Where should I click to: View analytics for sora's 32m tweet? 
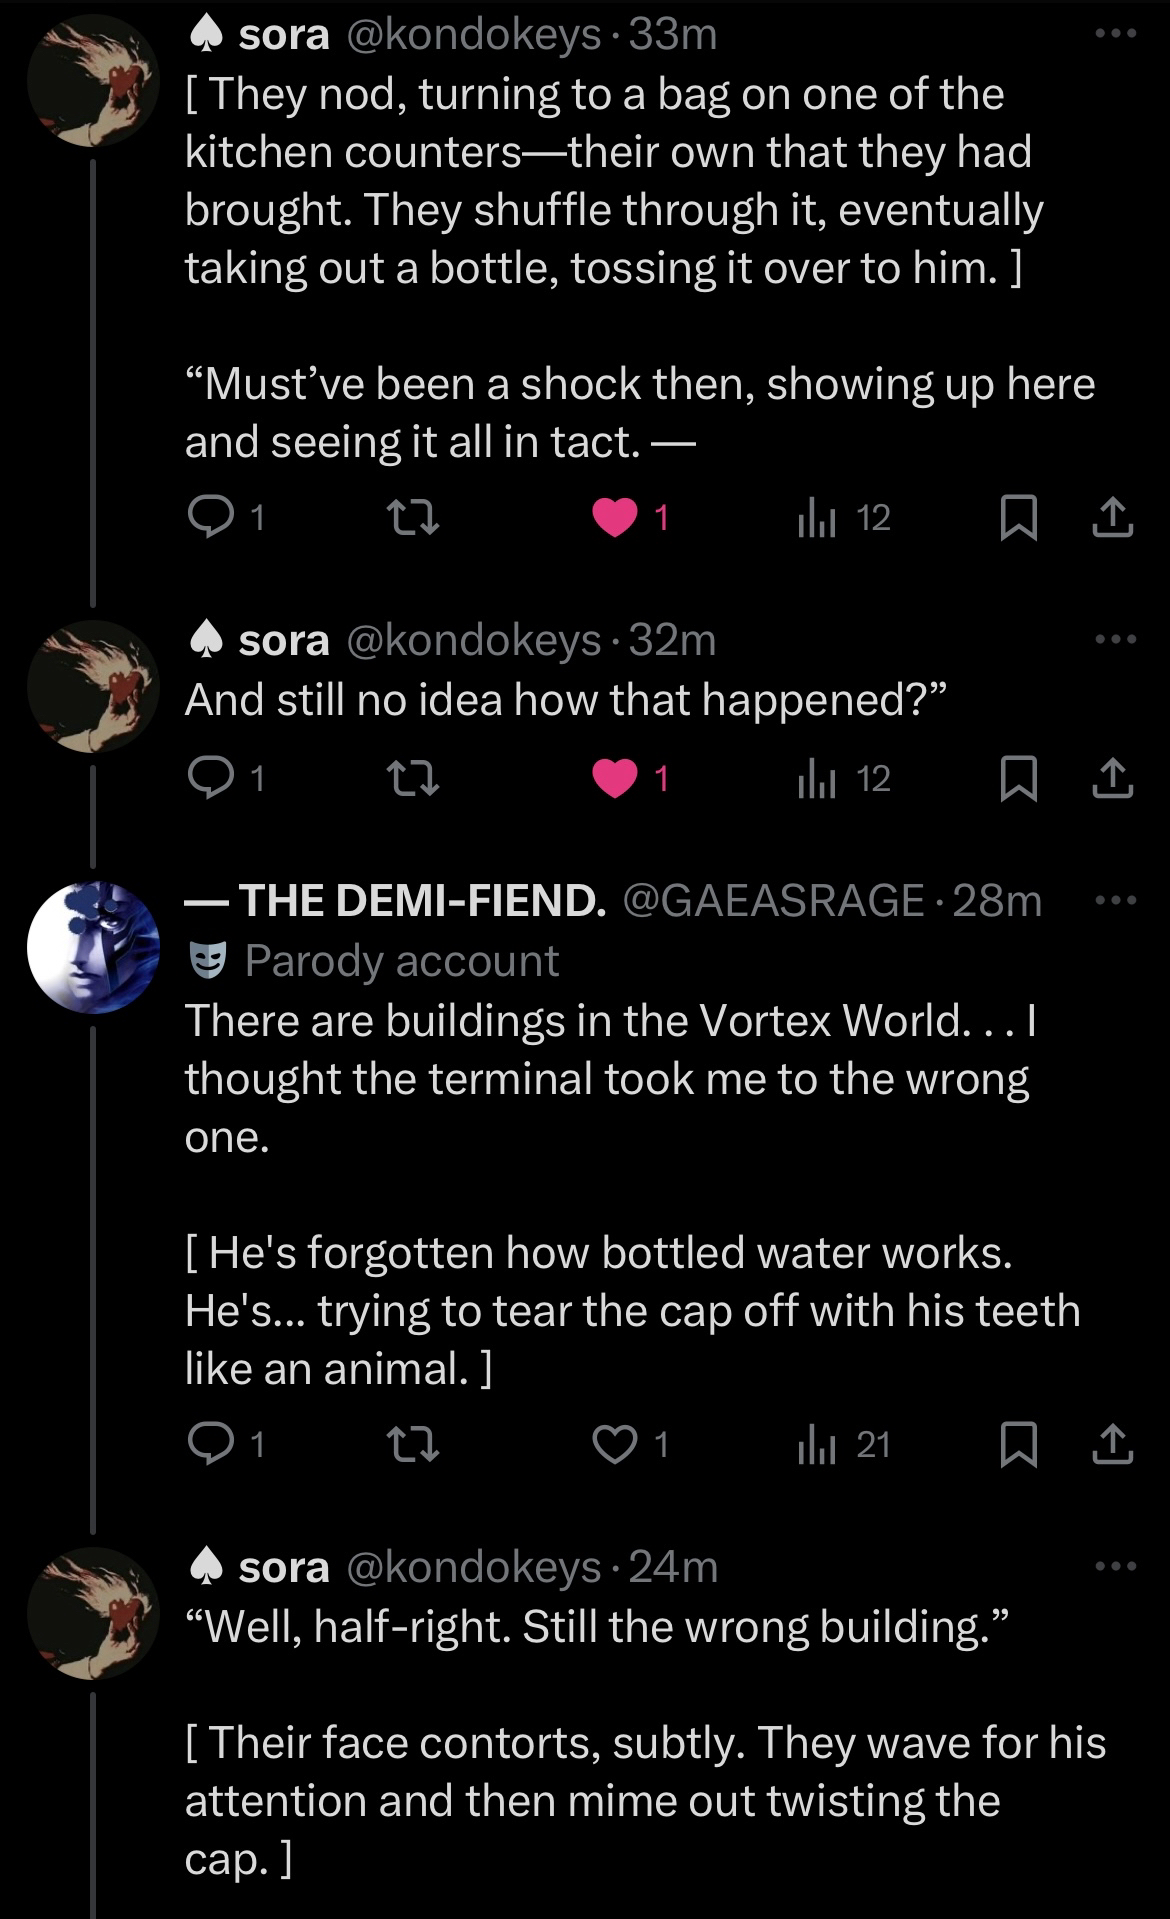pos(817,779)
